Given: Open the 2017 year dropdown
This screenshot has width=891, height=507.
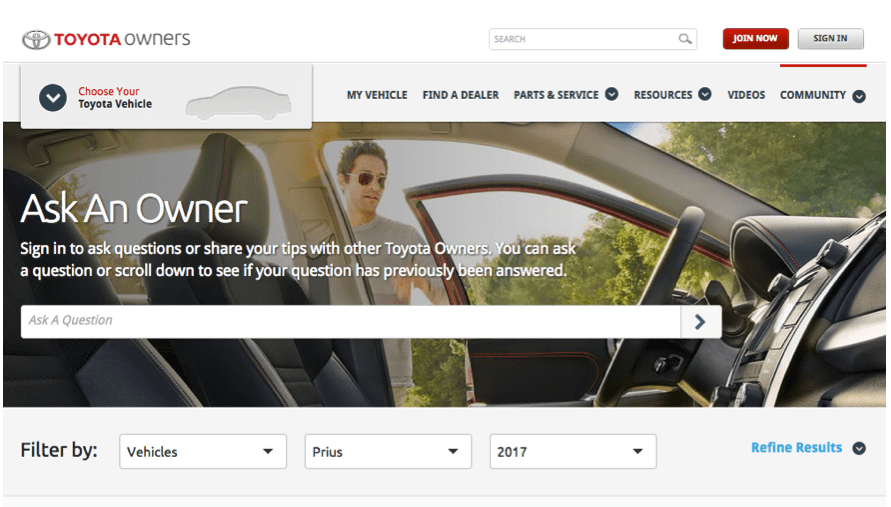Looking at the screenshot, I should 573,452.
